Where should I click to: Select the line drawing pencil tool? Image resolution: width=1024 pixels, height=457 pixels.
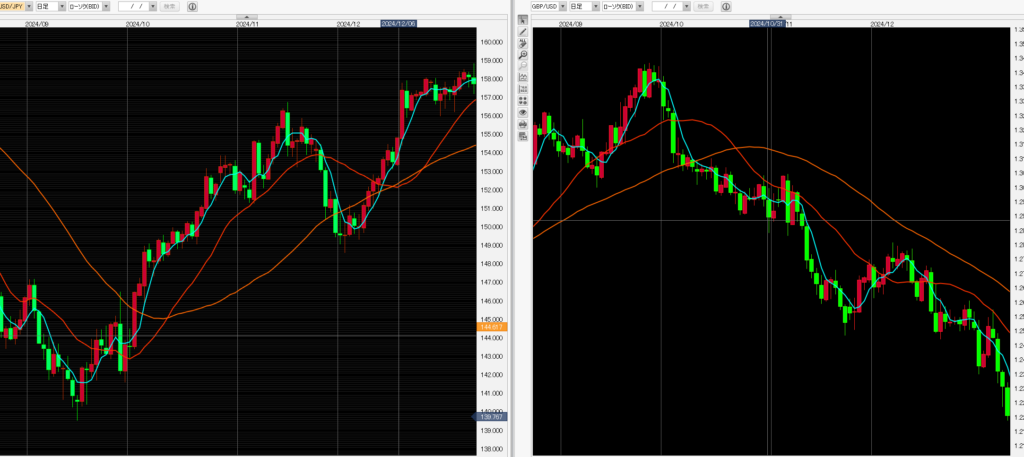[x=522, y=33]
